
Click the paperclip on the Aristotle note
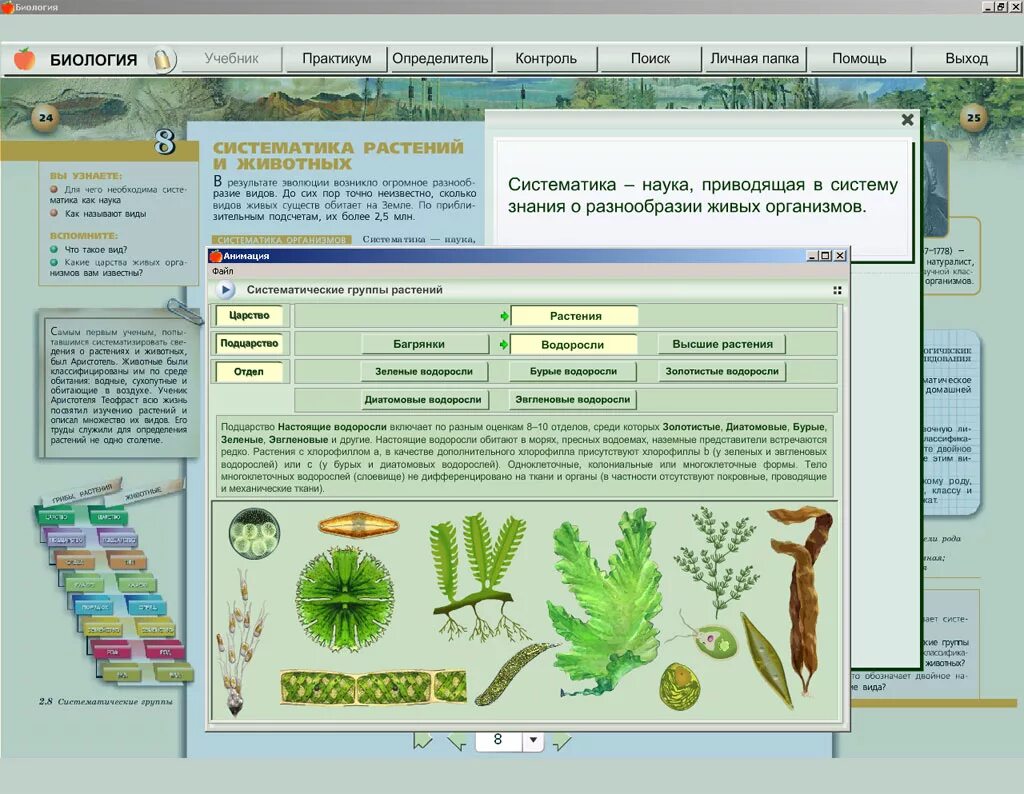[185, 311]
